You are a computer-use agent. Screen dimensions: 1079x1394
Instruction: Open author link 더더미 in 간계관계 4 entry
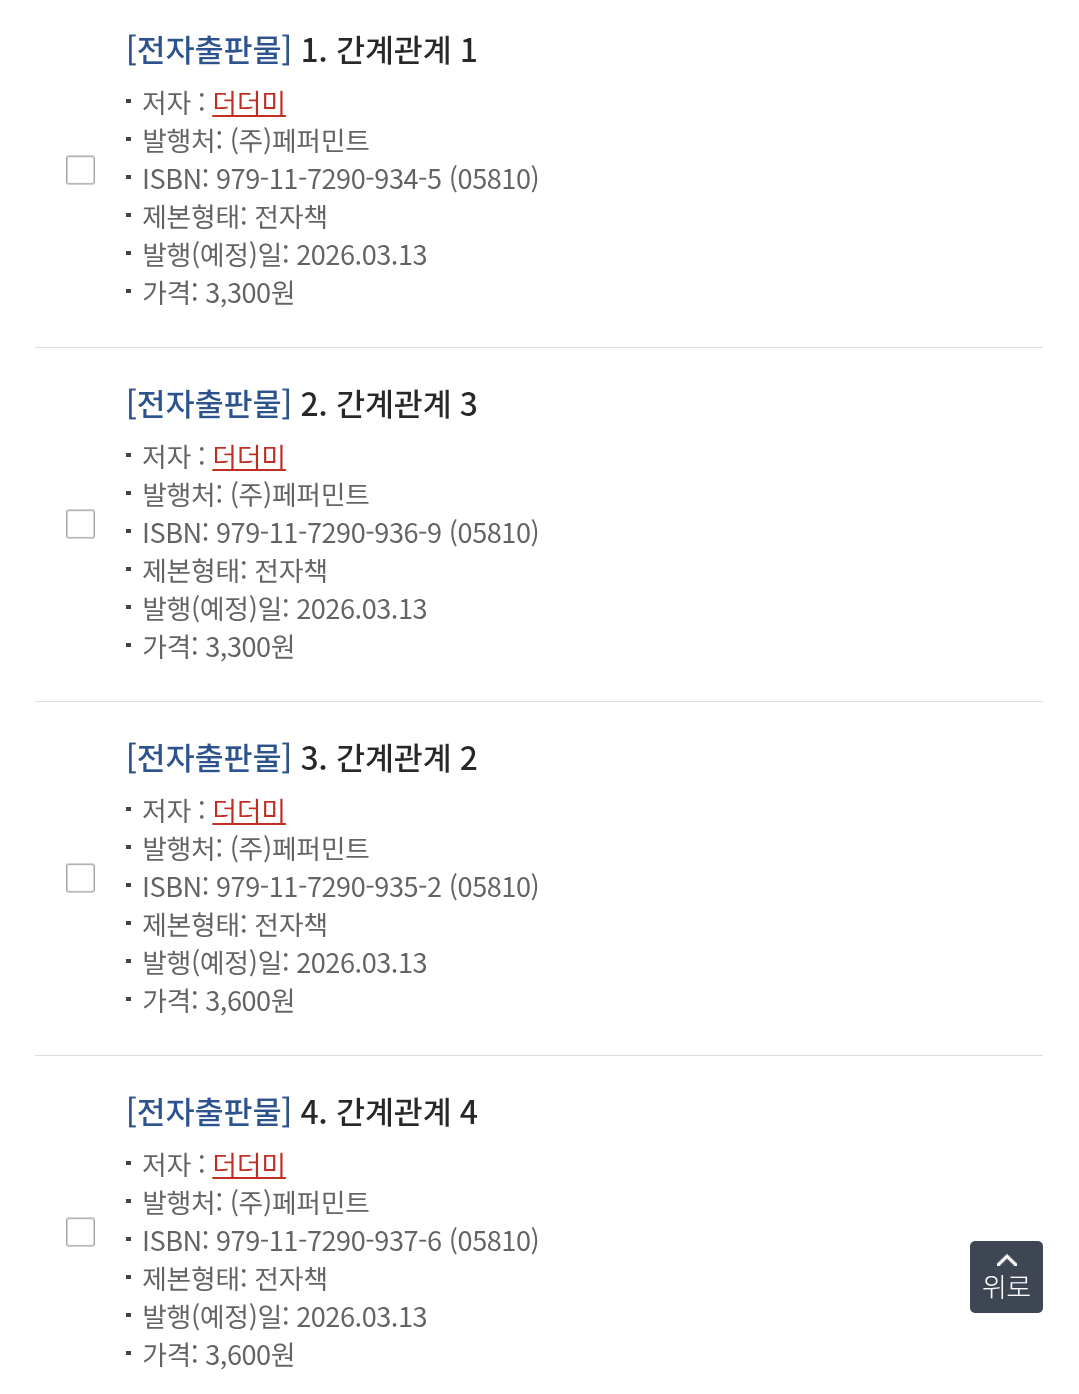249,1164
